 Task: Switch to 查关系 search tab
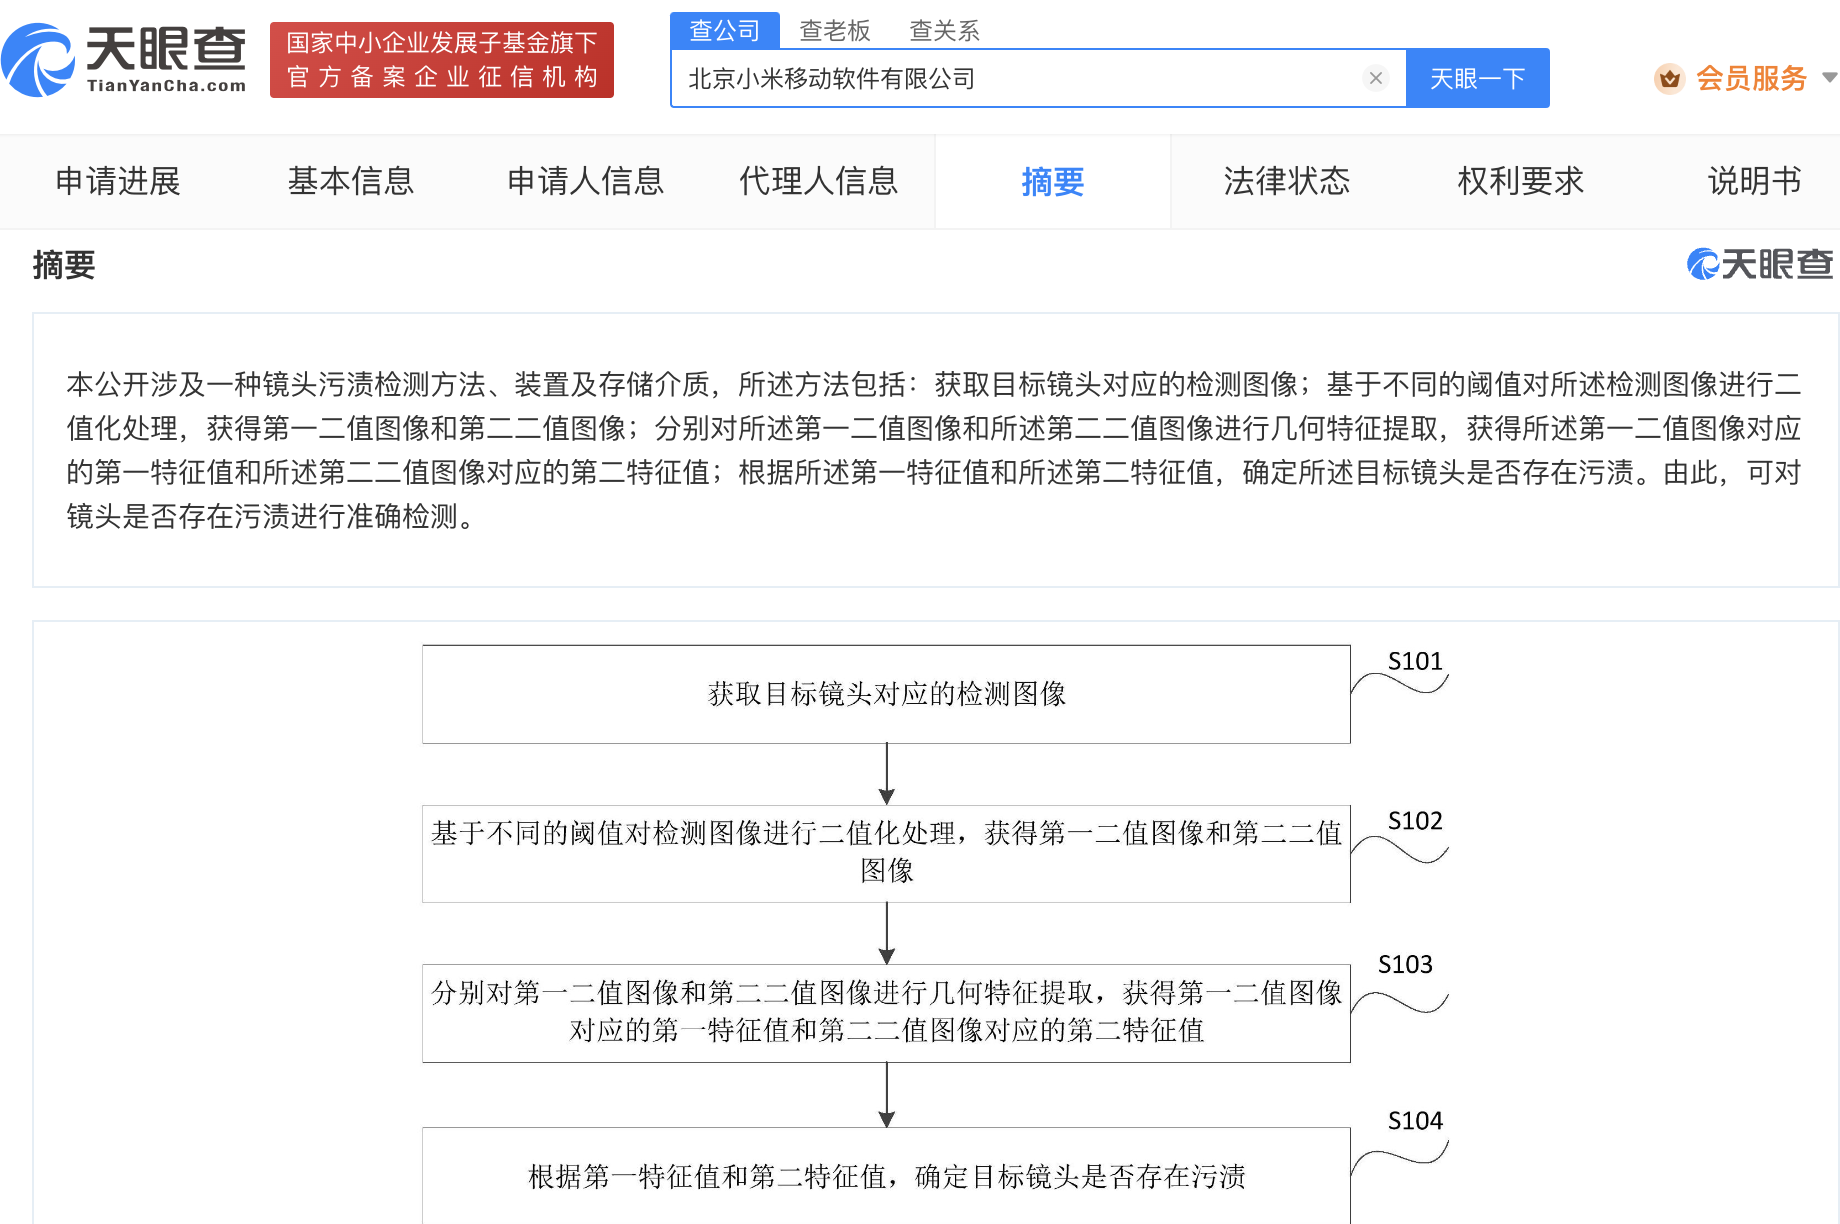(x=944, y=31)
